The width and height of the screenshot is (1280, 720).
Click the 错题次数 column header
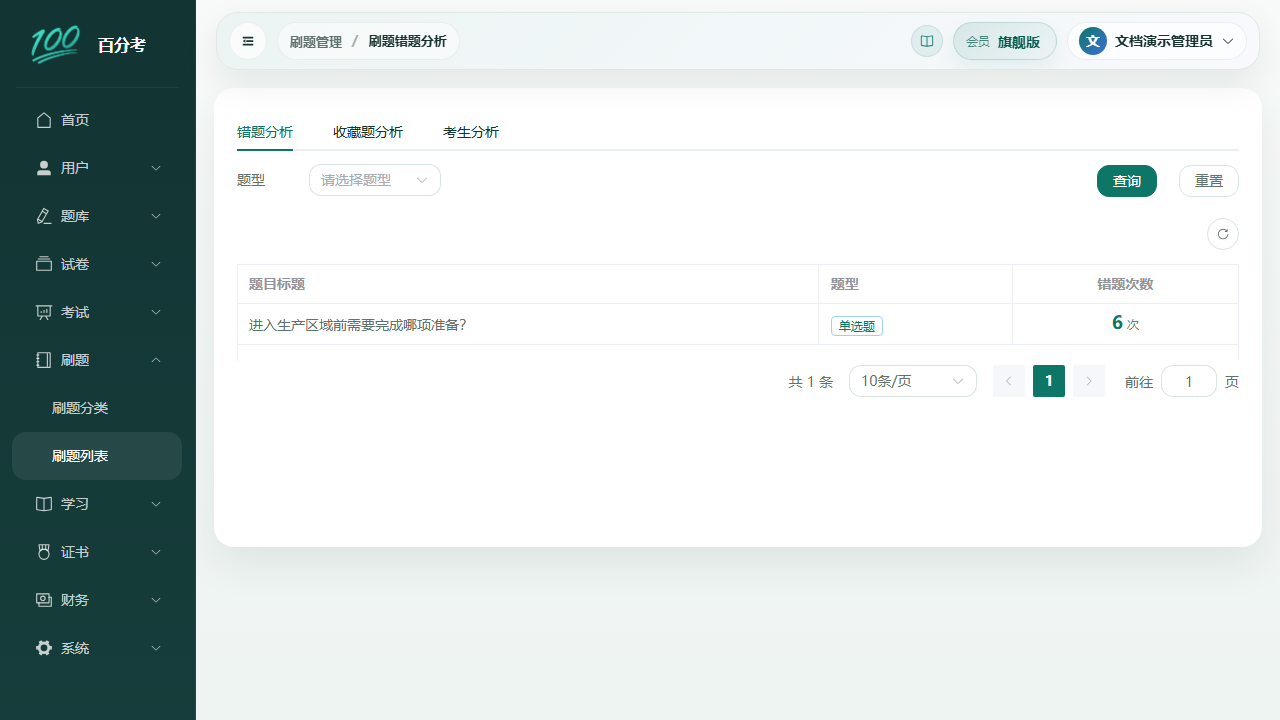(x=1125, y=284)
